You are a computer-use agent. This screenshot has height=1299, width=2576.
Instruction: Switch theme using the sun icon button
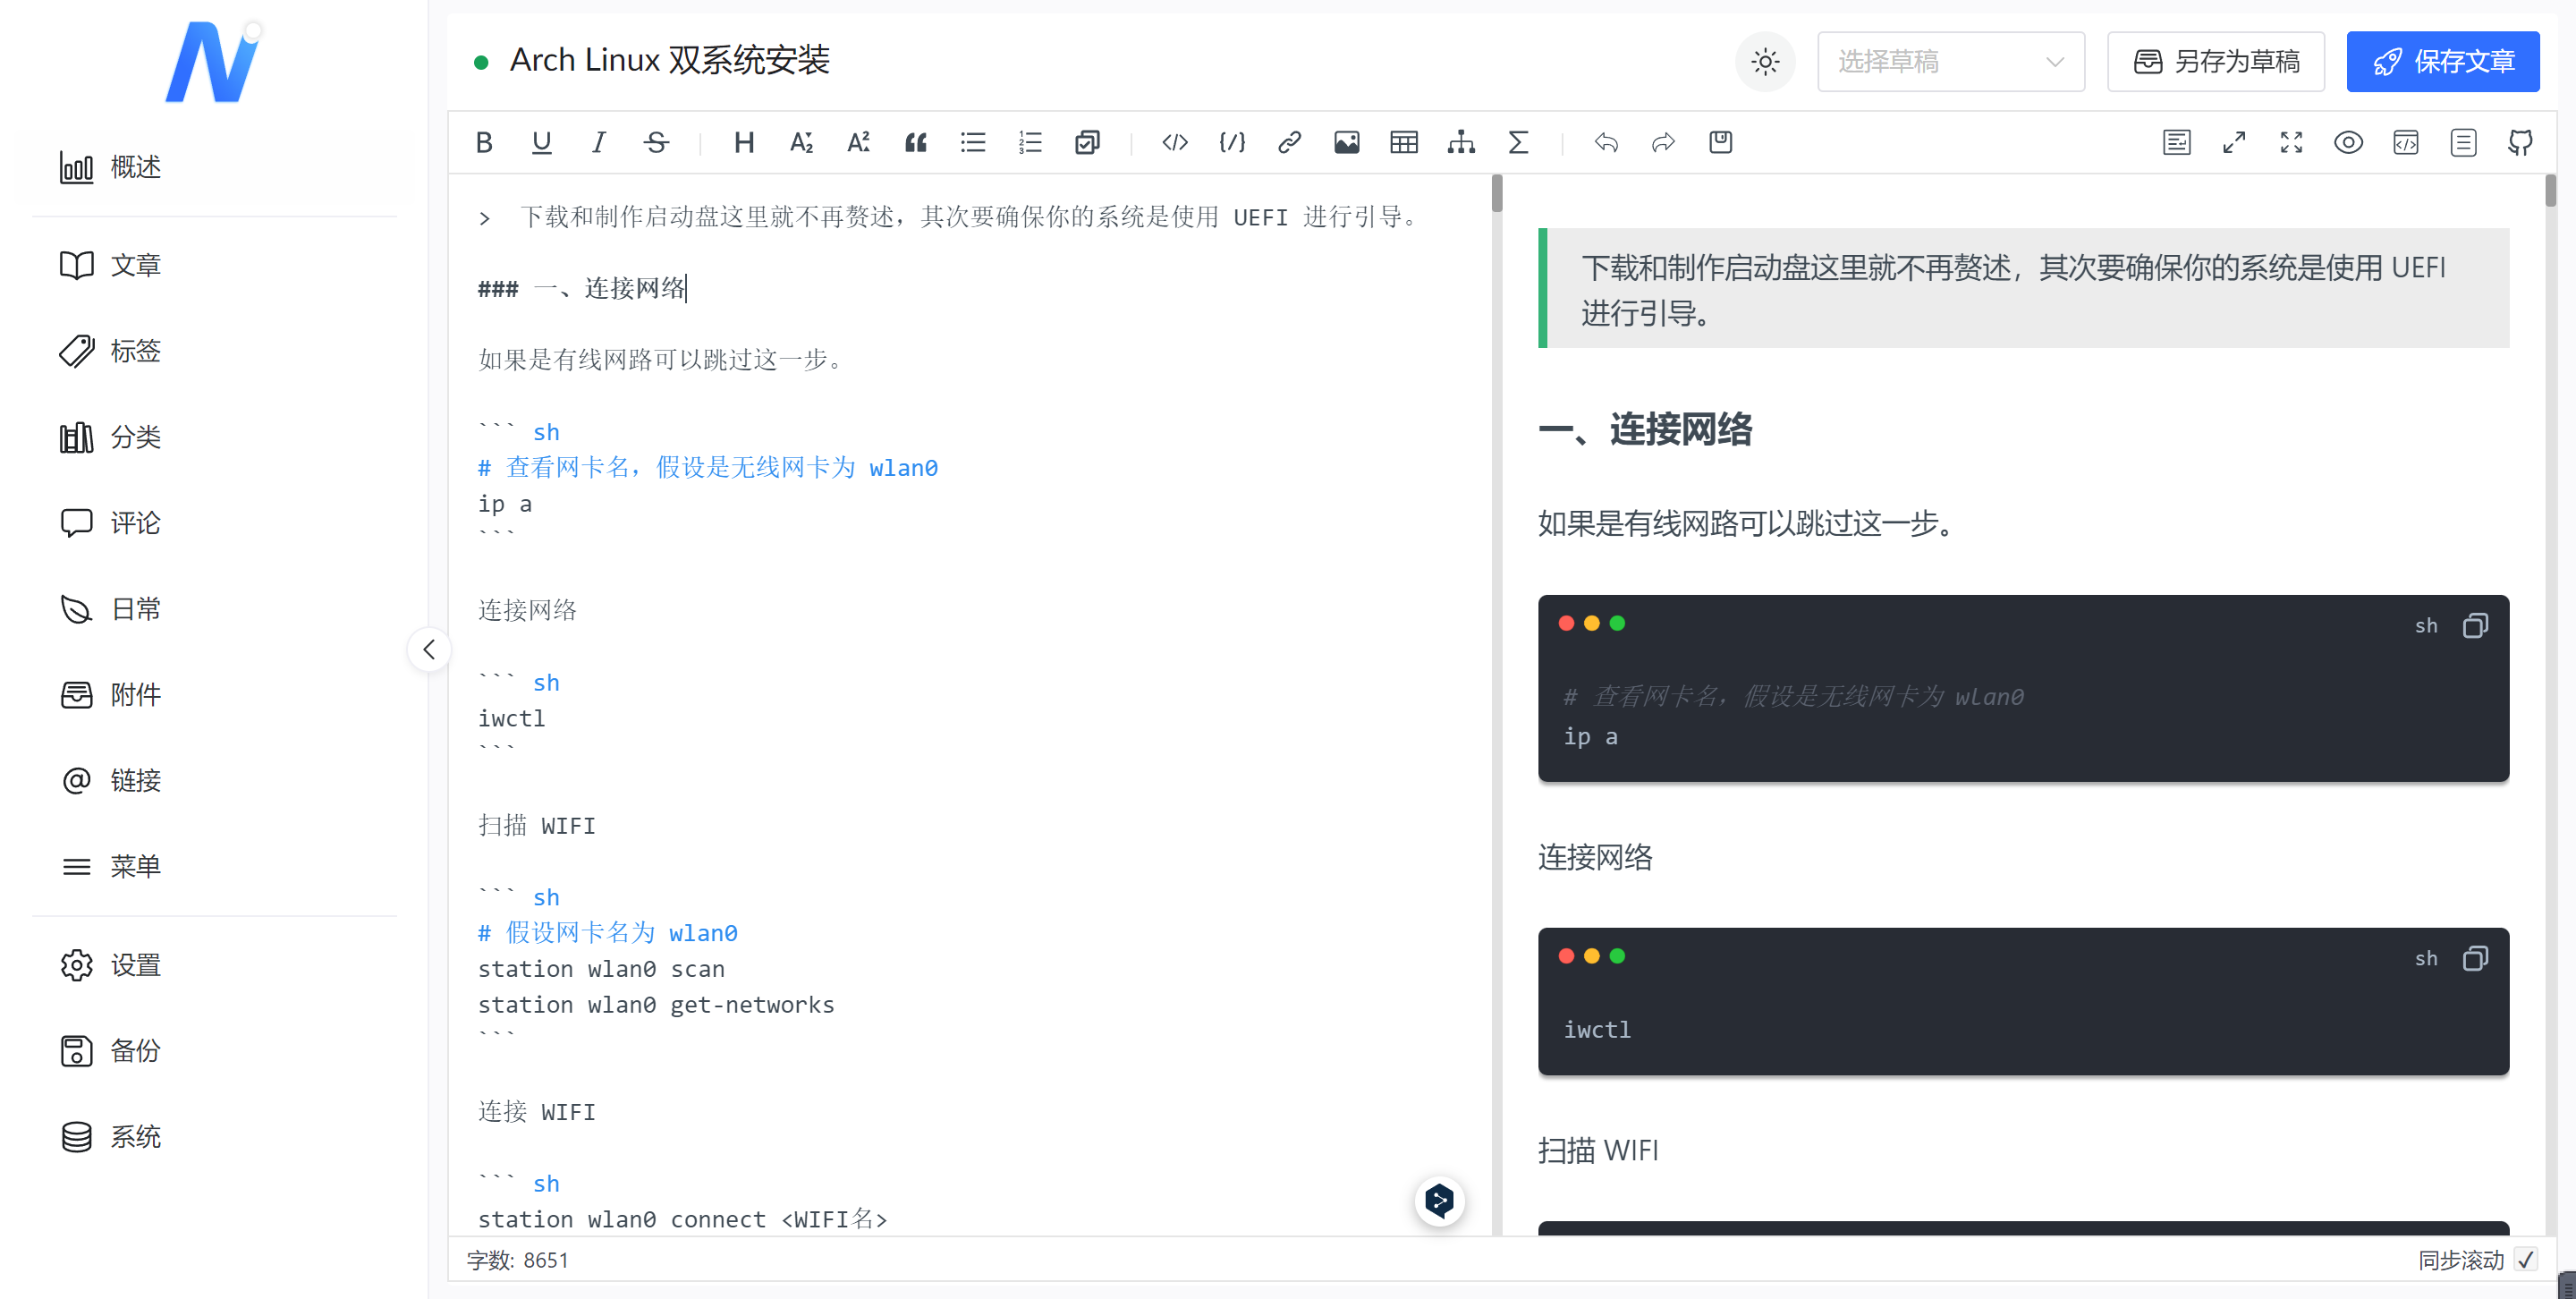point(1765,62)
